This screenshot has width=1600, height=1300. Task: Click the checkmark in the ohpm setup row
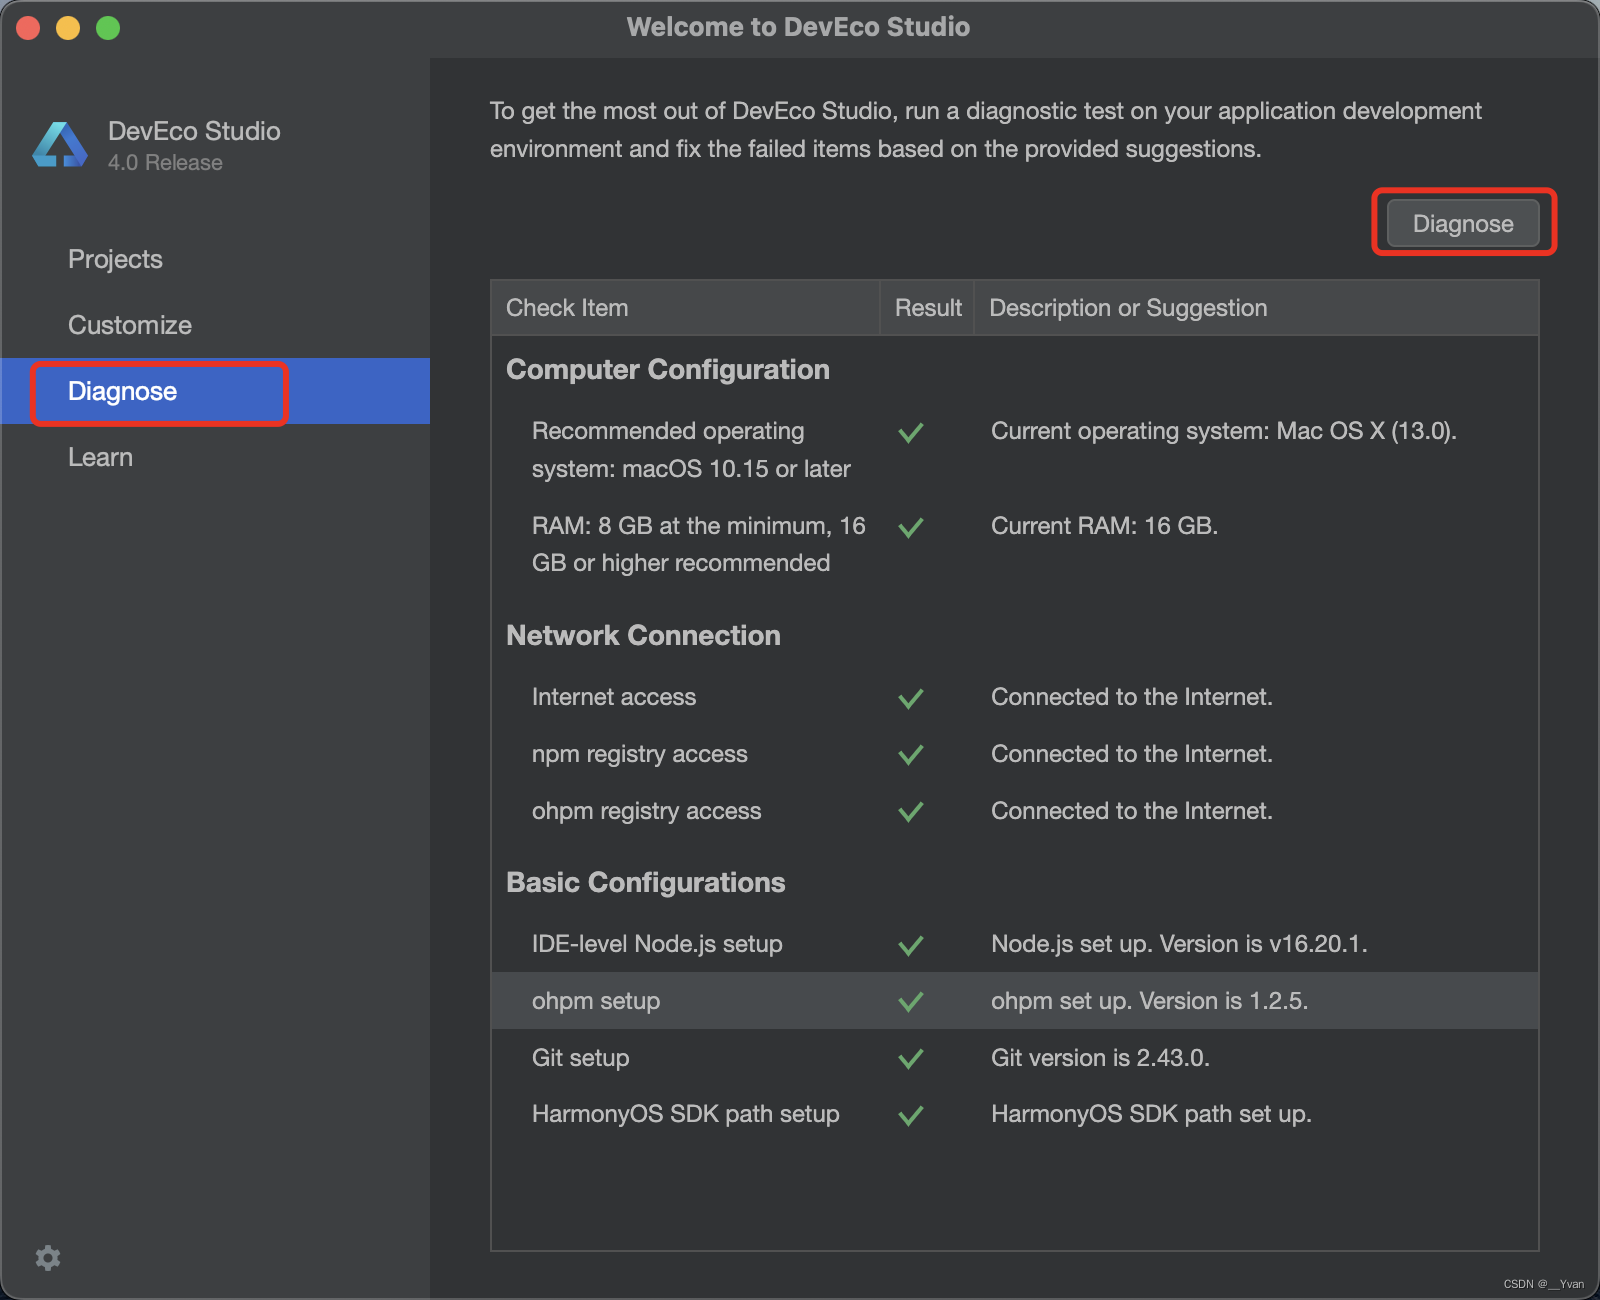911,1002
